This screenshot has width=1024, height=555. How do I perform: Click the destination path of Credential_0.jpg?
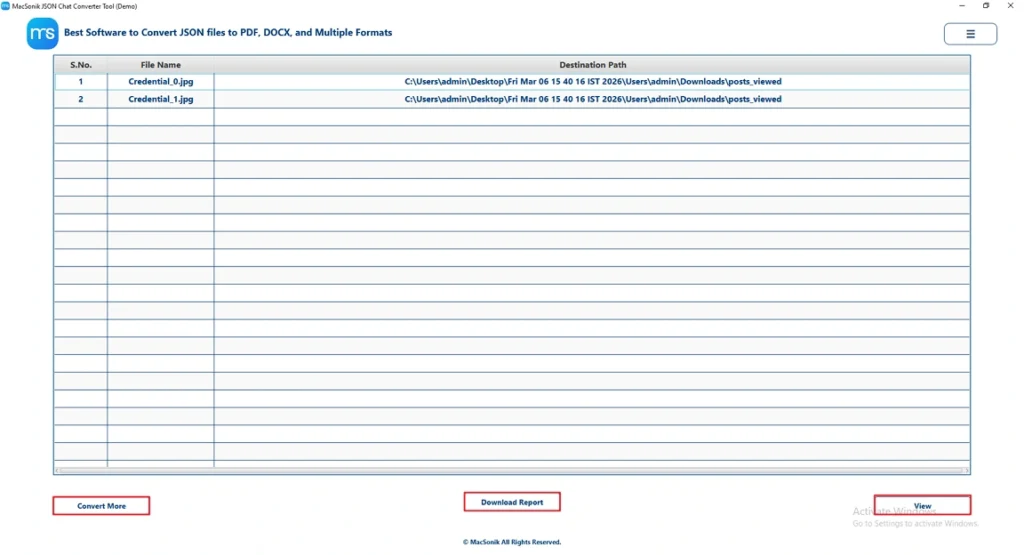click(592, 82)
